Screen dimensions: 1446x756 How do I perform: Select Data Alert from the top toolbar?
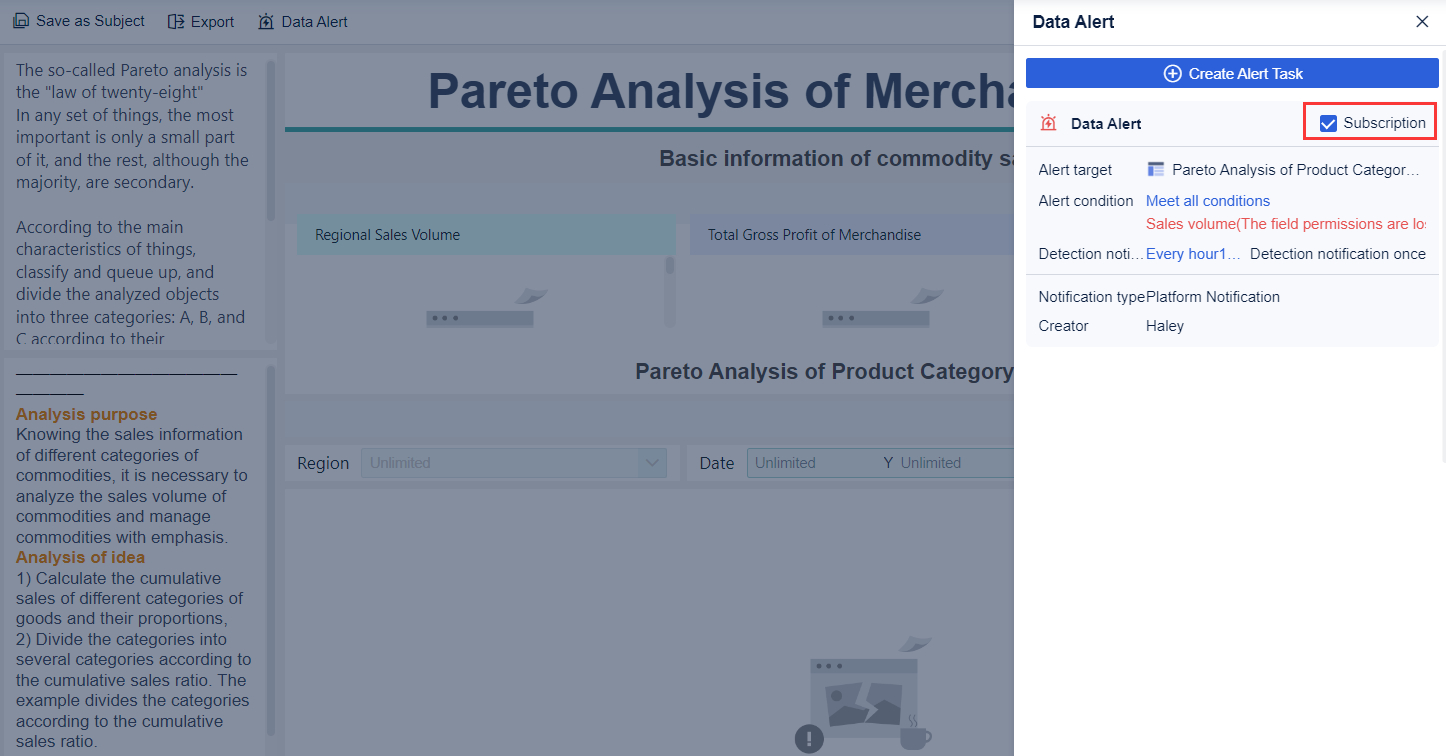tap(313, 20)
